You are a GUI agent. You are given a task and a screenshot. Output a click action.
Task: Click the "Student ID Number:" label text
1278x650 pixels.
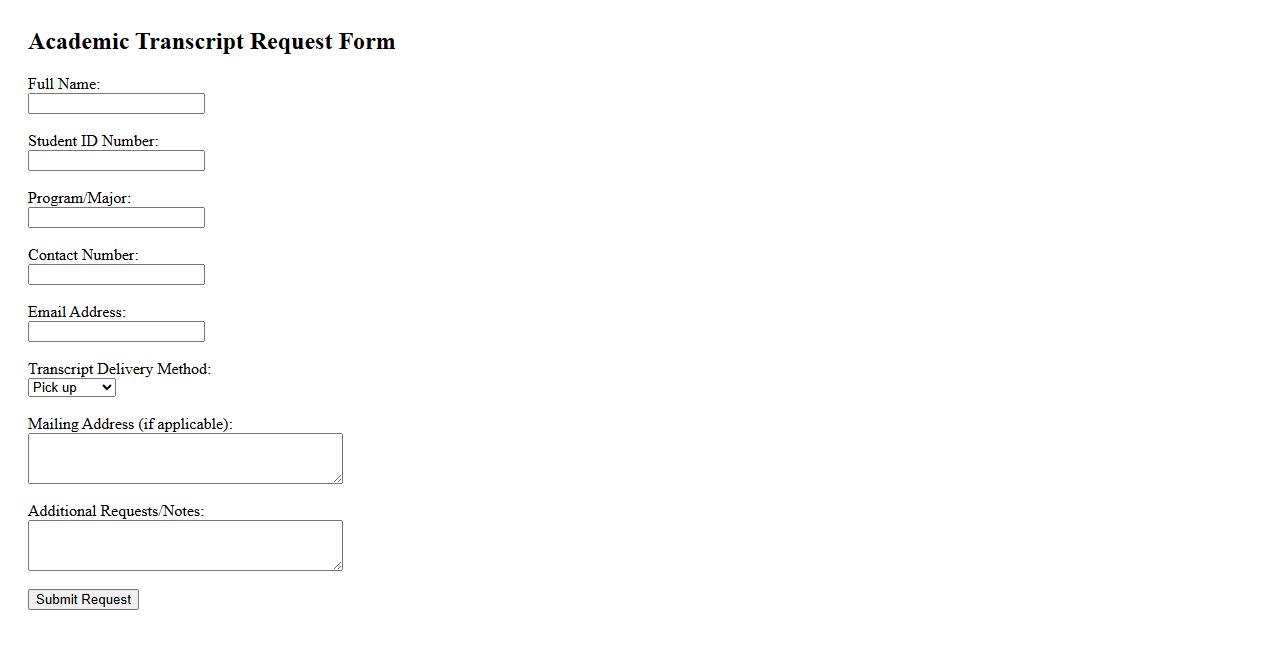point(93,141)
